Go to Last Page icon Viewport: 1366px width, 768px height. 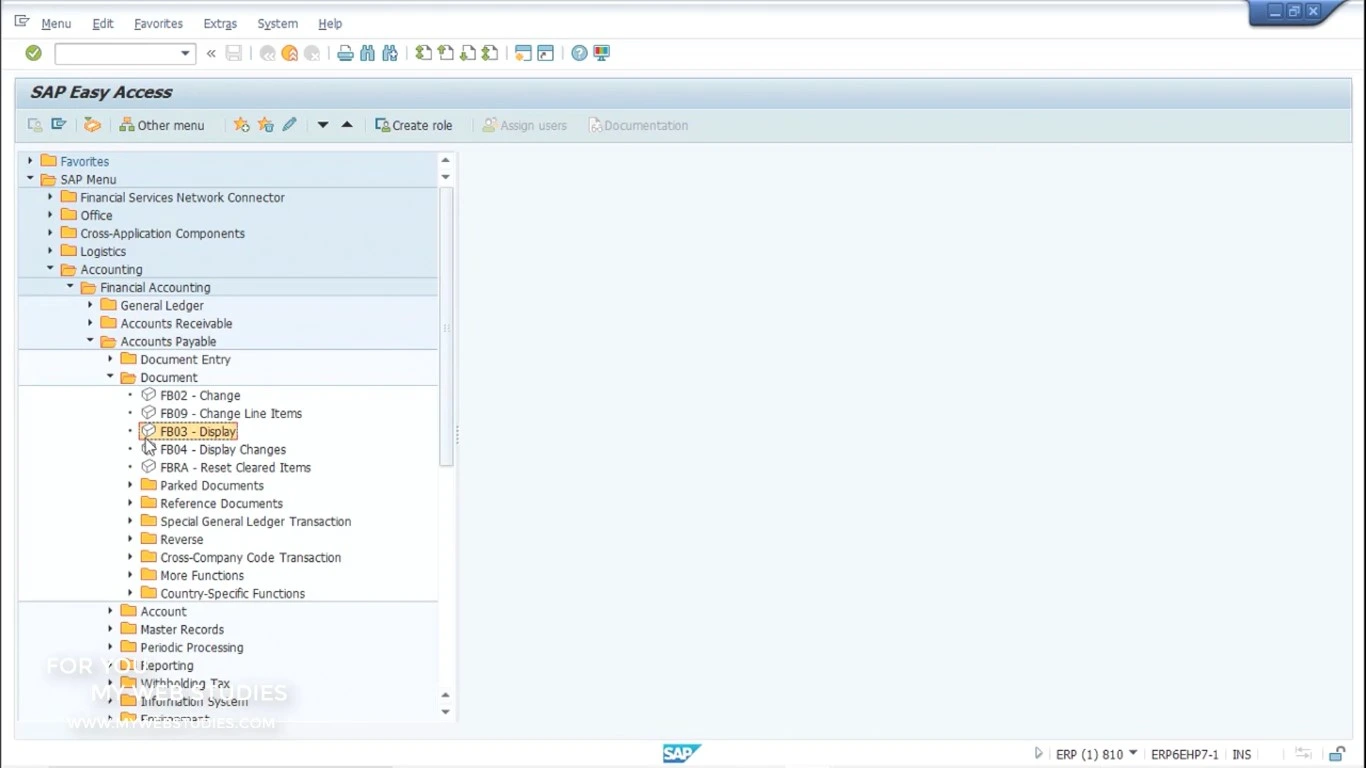(490, 53)
